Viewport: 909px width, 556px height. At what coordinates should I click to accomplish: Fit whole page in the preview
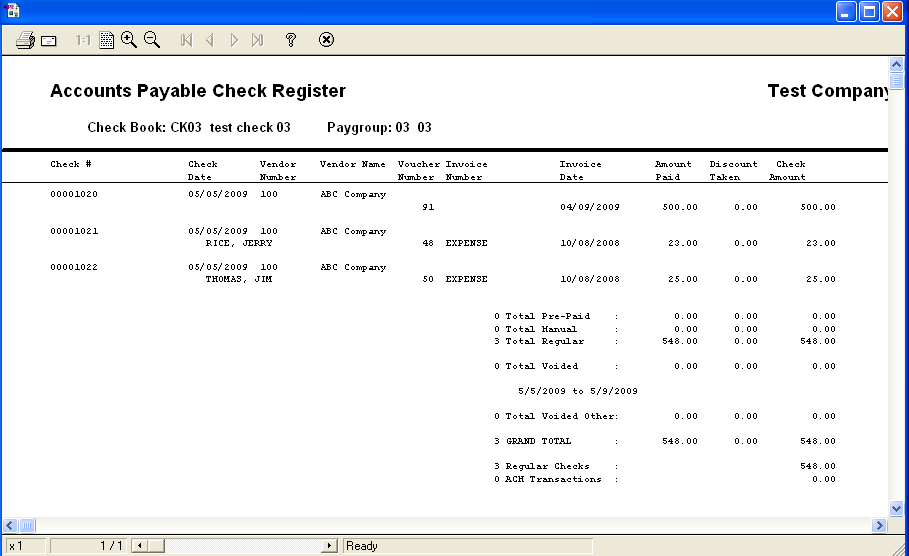[x=106, y=40]
